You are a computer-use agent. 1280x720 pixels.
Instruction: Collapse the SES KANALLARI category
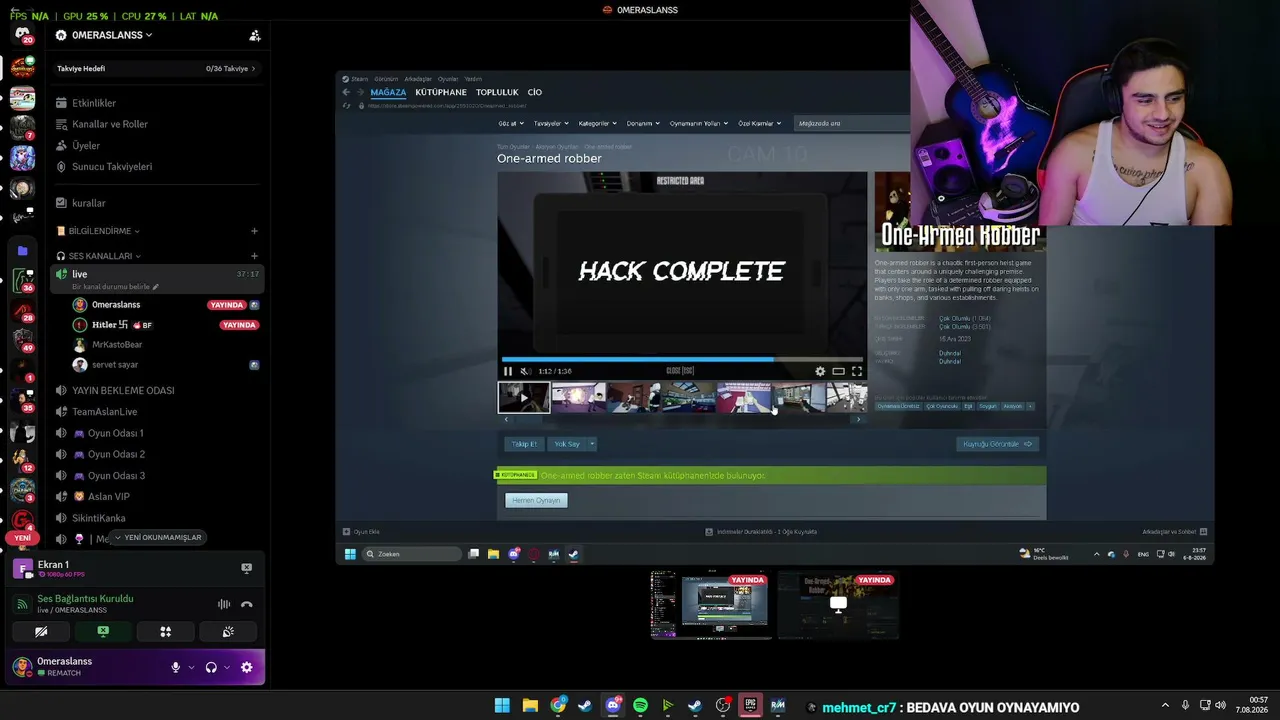point(99,256)
